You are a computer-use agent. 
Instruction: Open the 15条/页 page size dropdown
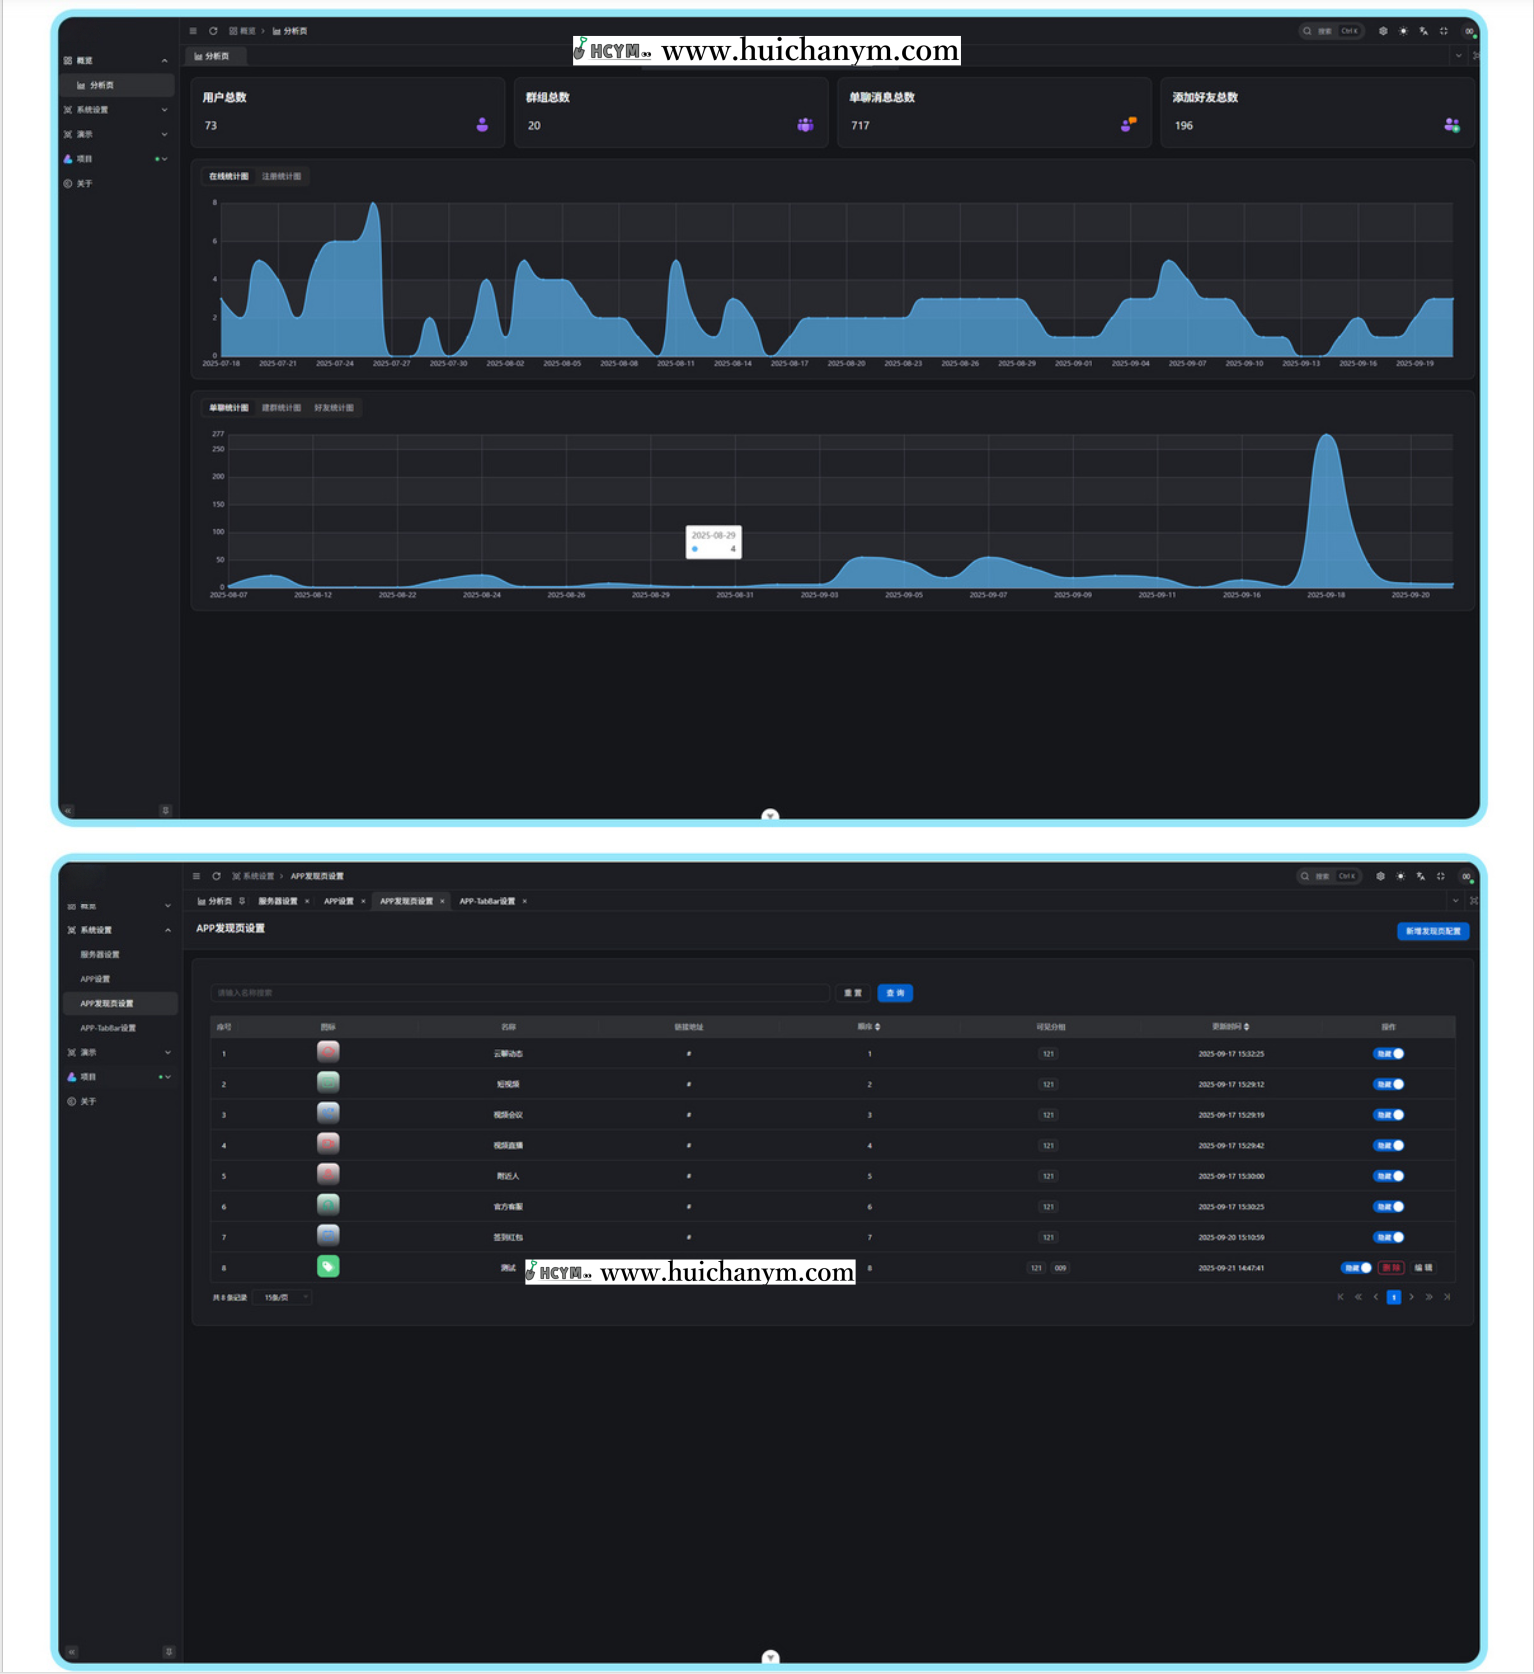coord(283,1297)
